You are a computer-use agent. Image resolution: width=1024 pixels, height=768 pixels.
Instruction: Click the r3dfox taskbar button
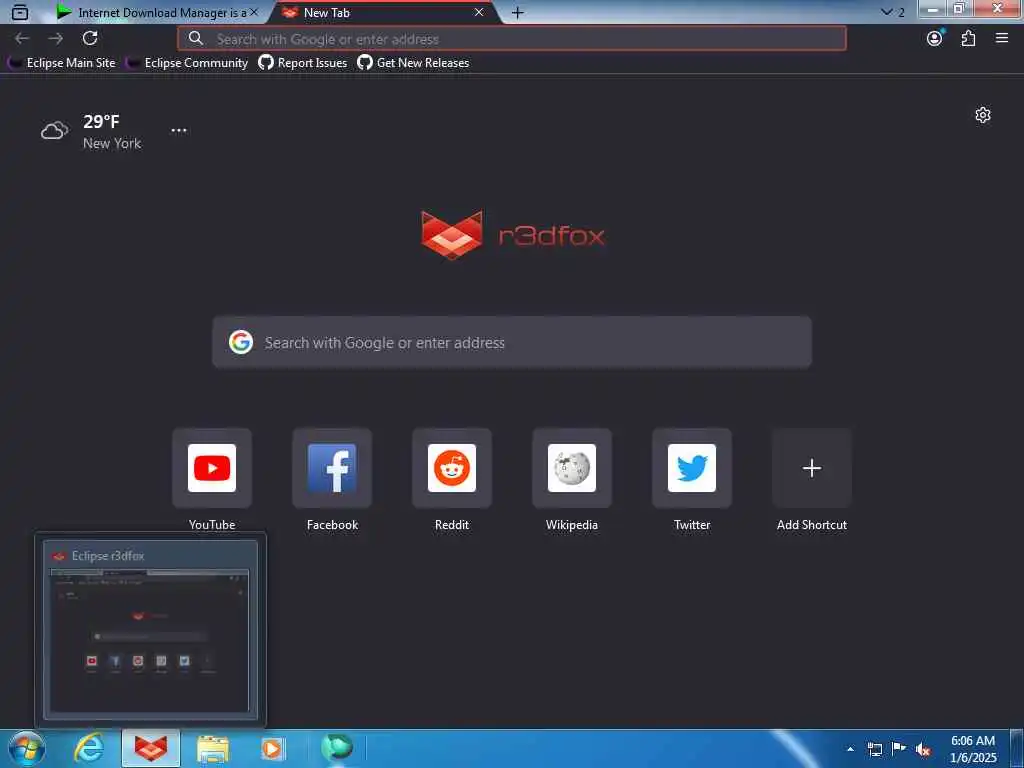[x=151, y=749]
